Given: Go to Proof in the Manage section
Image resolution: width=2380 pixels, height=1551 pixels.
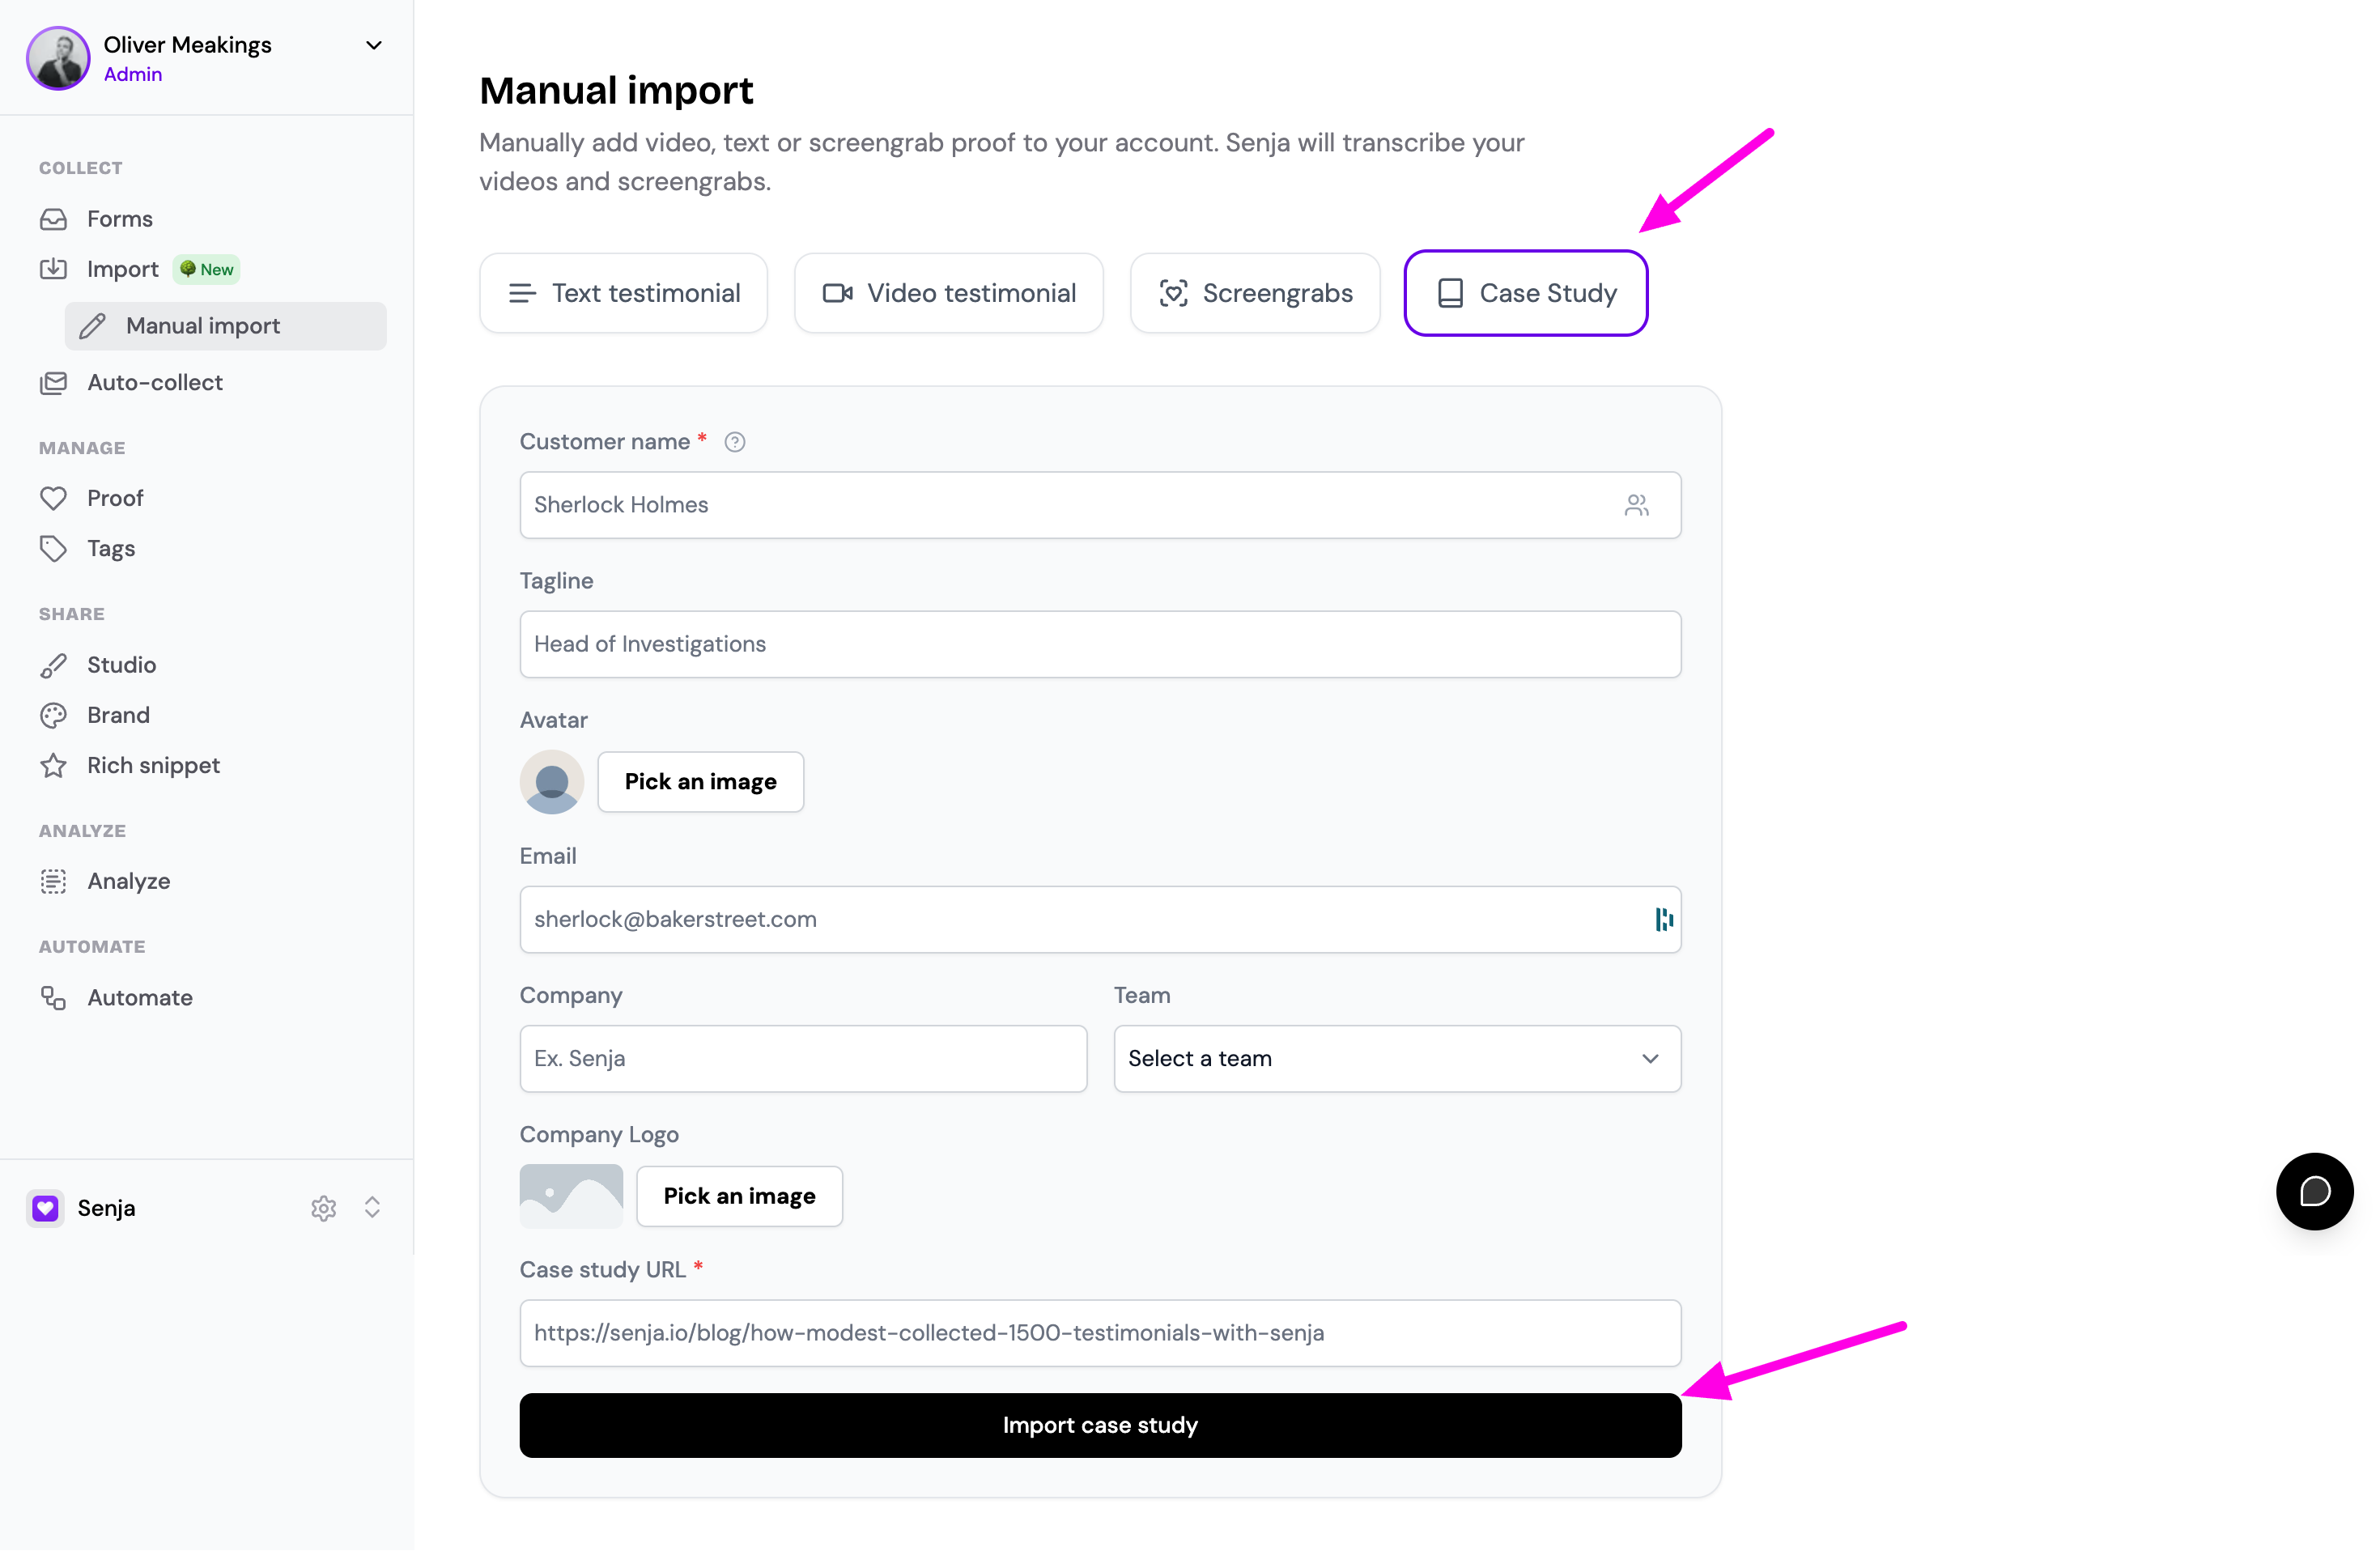Looking at the screenshot, I should click(114, 498).
